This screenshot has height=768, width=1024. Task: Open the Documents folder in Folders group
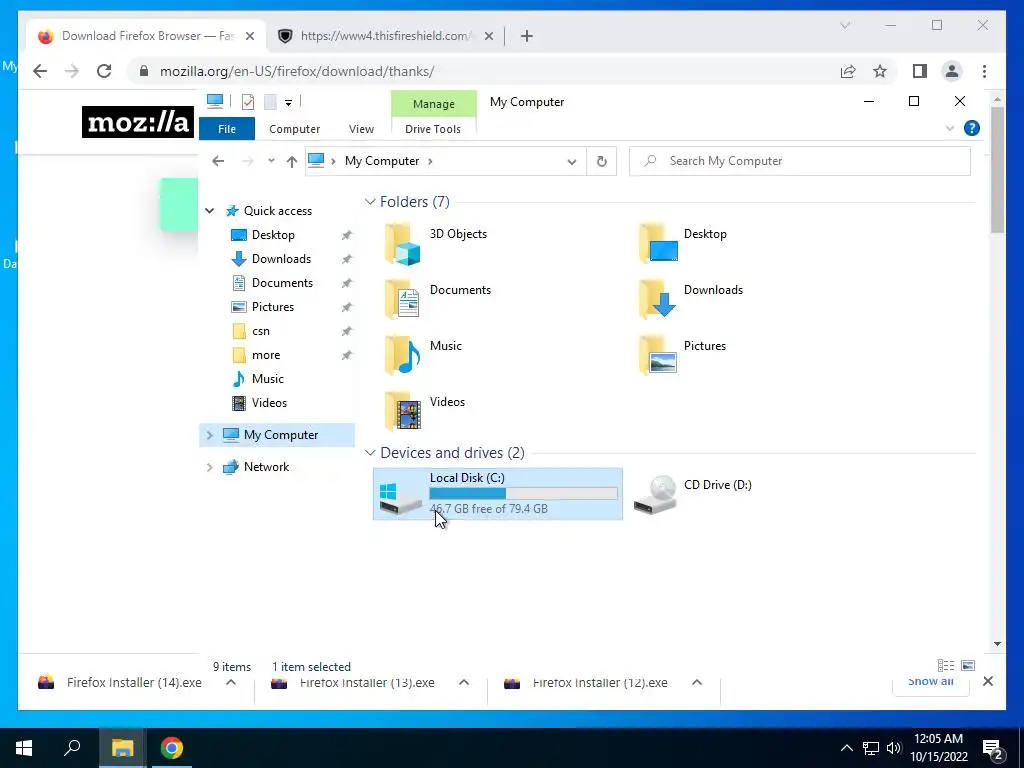(x=438, y=299)
